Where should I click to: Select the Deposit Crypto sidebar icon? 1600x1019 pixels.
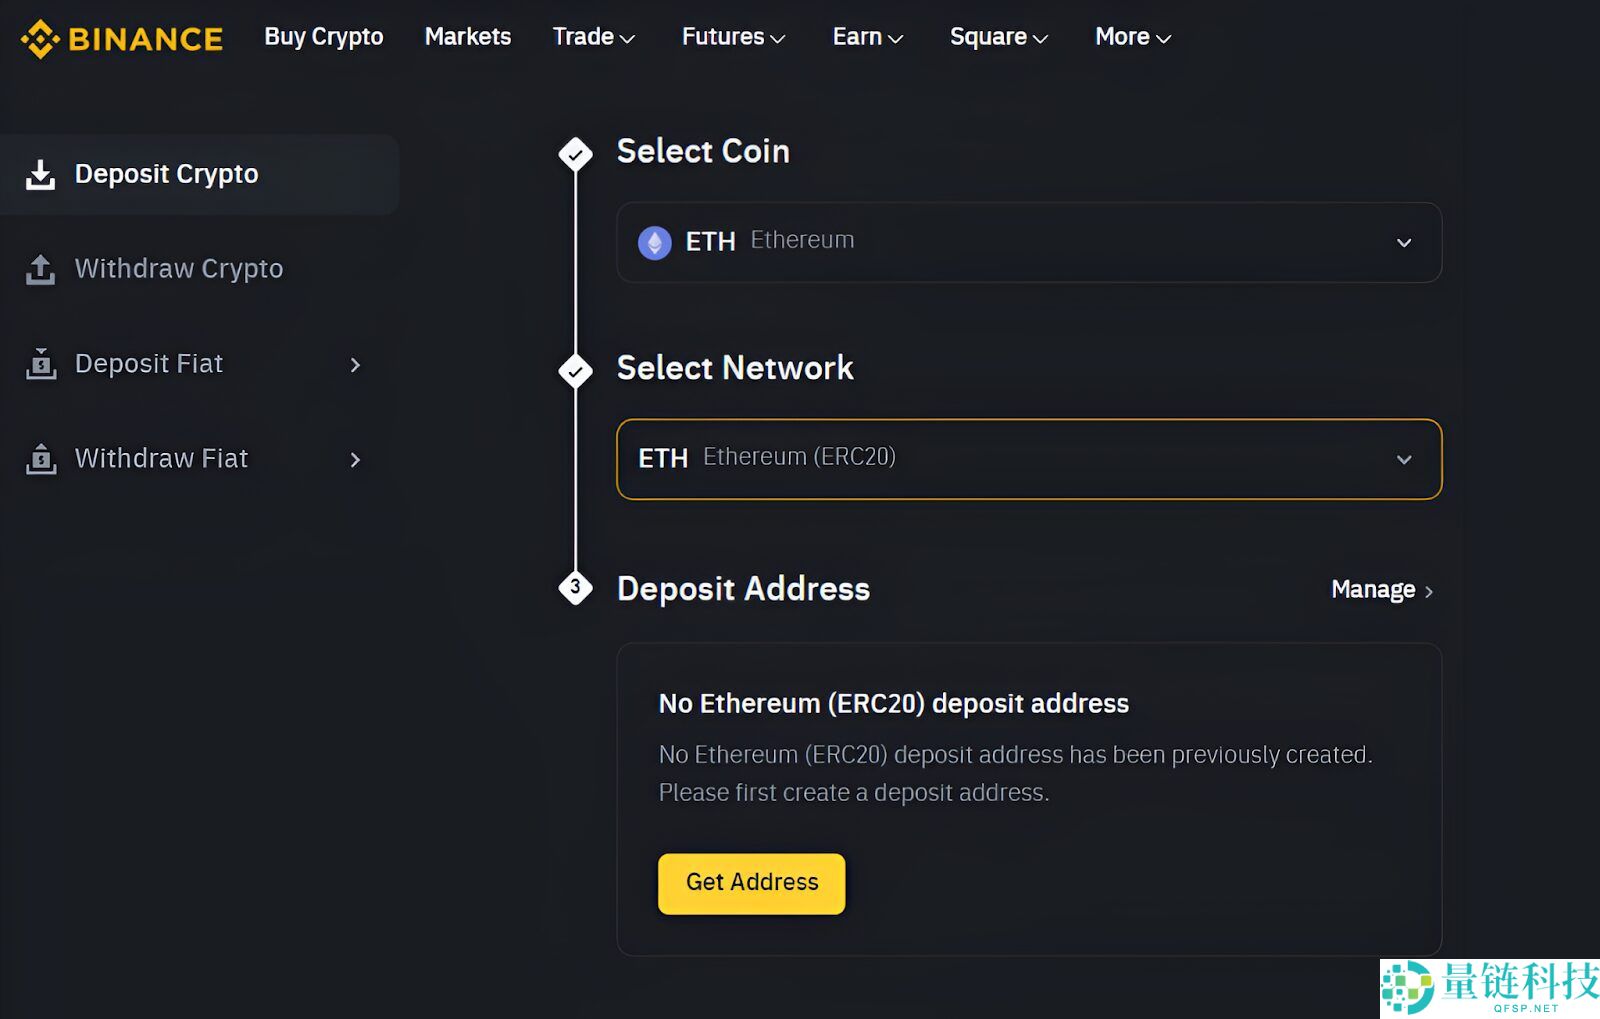(40, 173)
